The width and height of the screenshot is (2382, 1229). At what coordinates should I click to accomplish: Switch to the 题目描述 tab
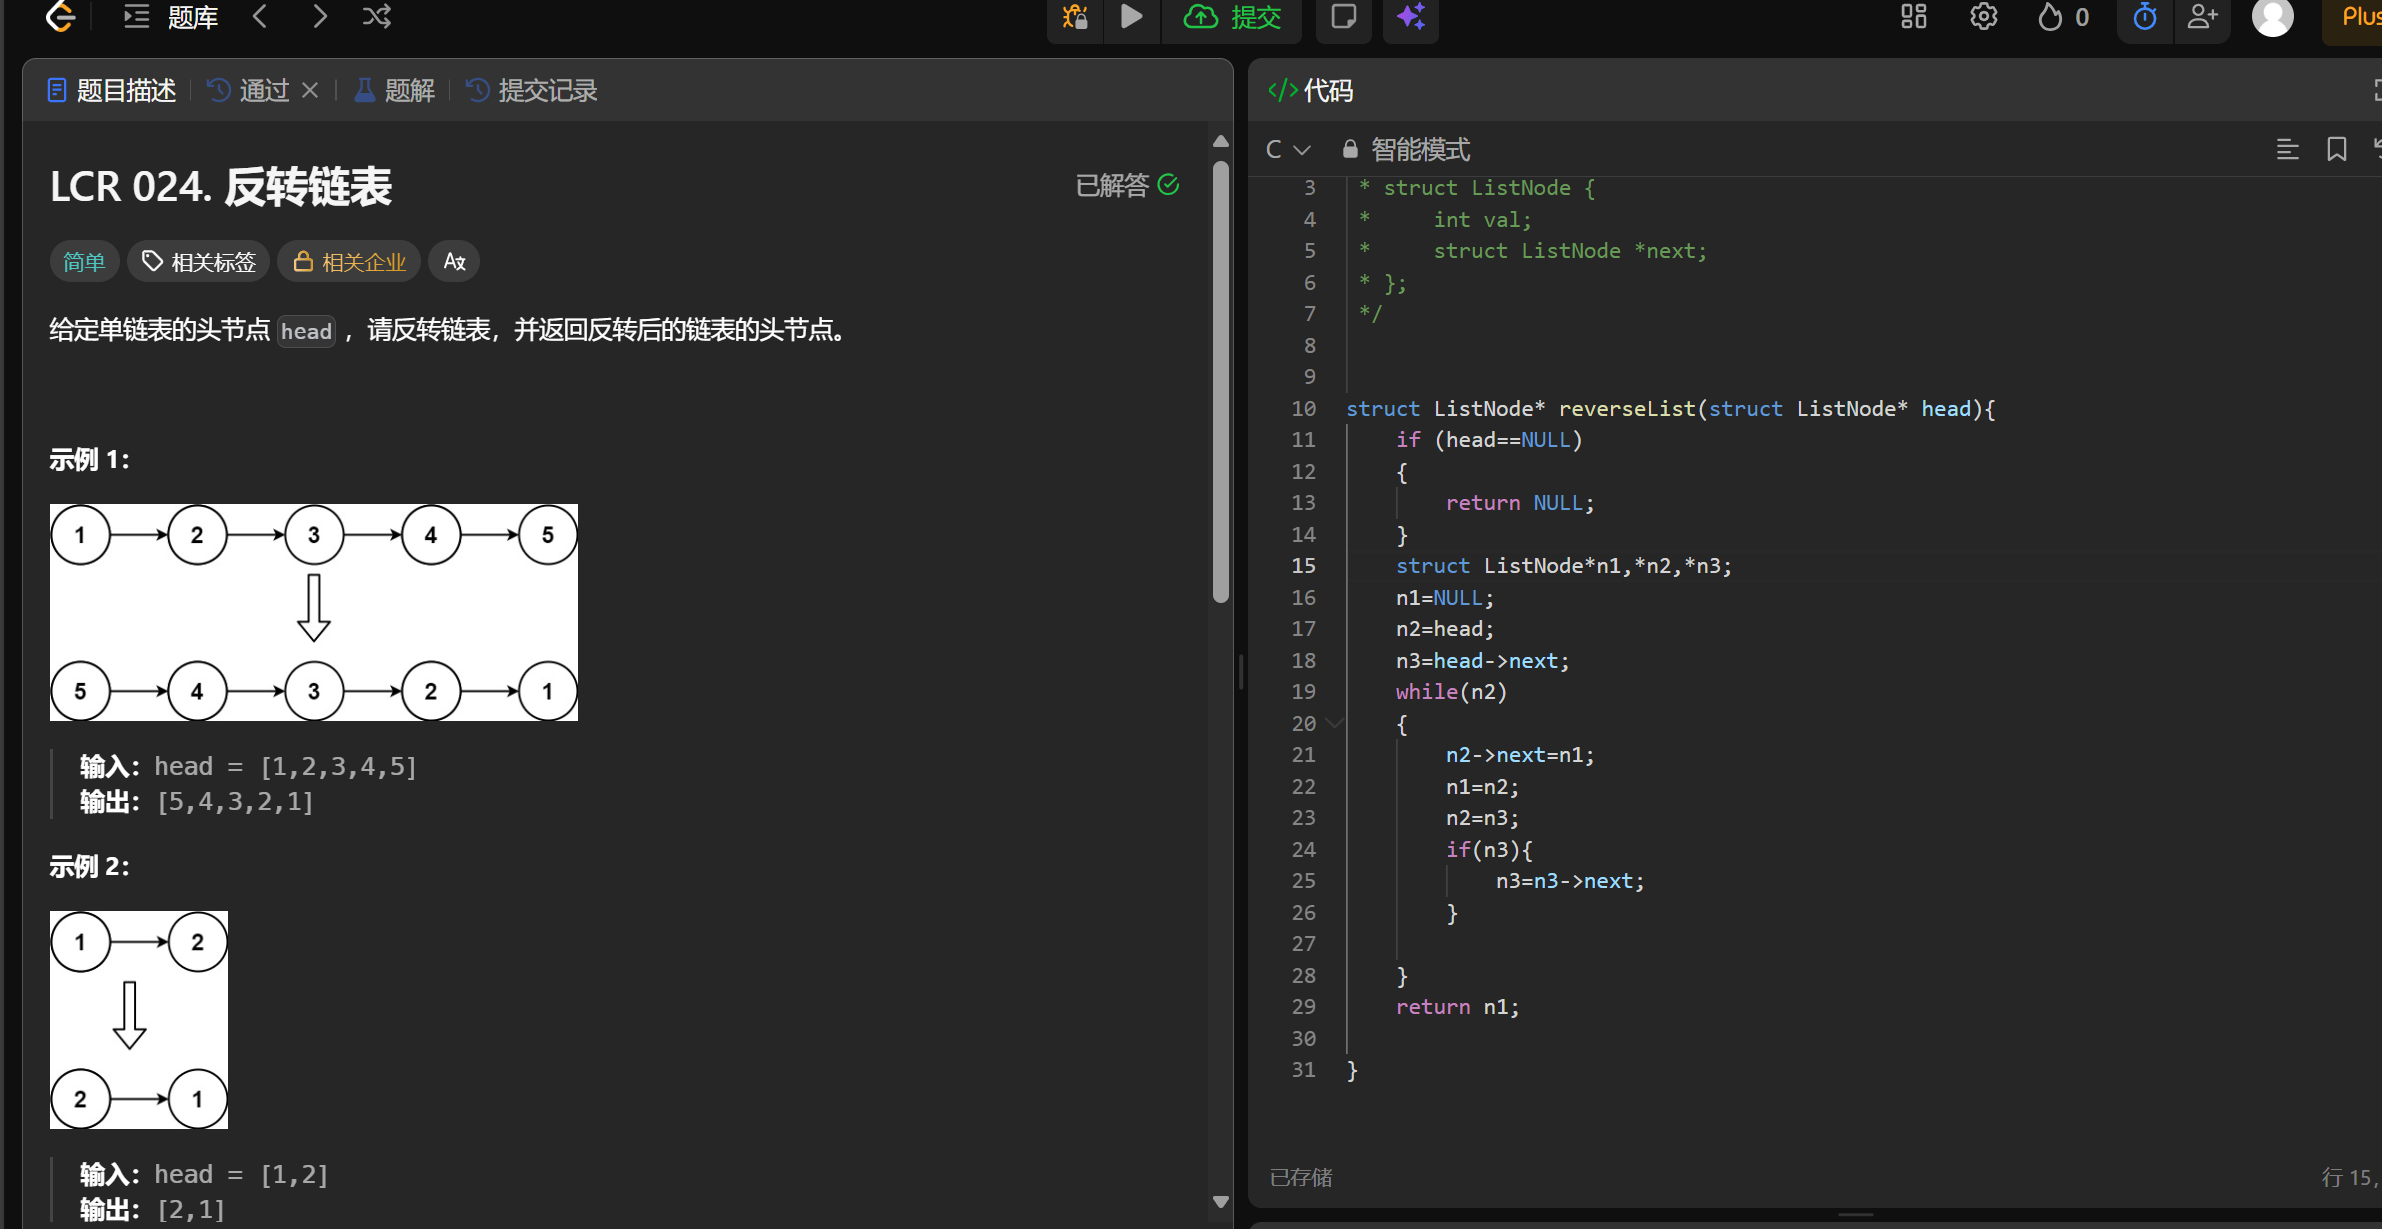click(112, 91)
